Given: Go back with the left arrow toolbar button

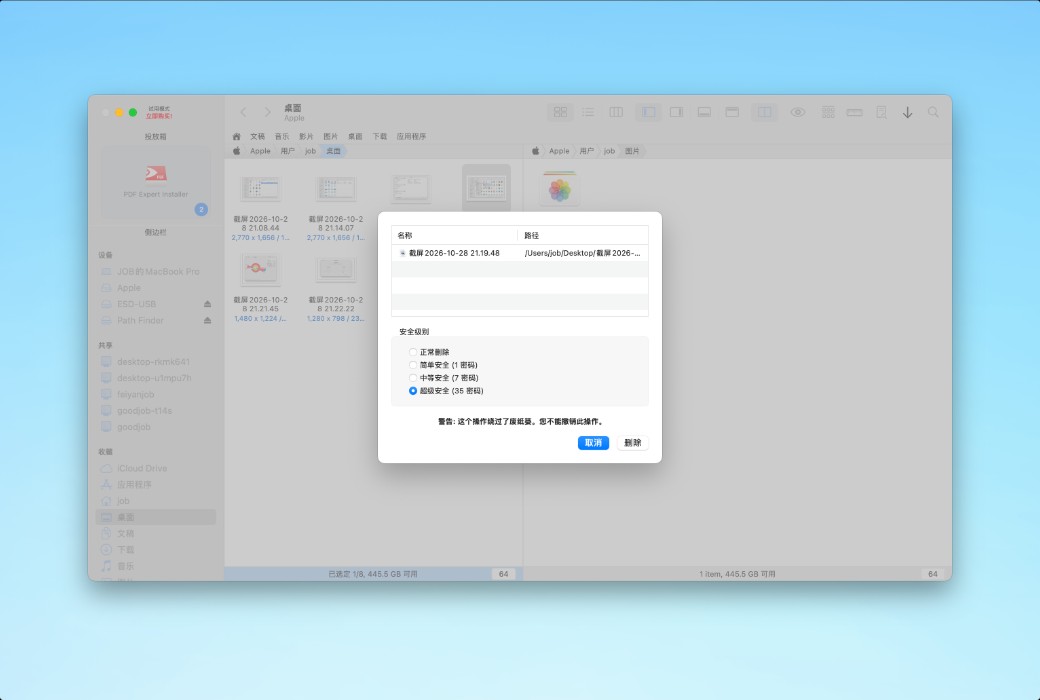Looking at the screenshot, I should point(243,112).
